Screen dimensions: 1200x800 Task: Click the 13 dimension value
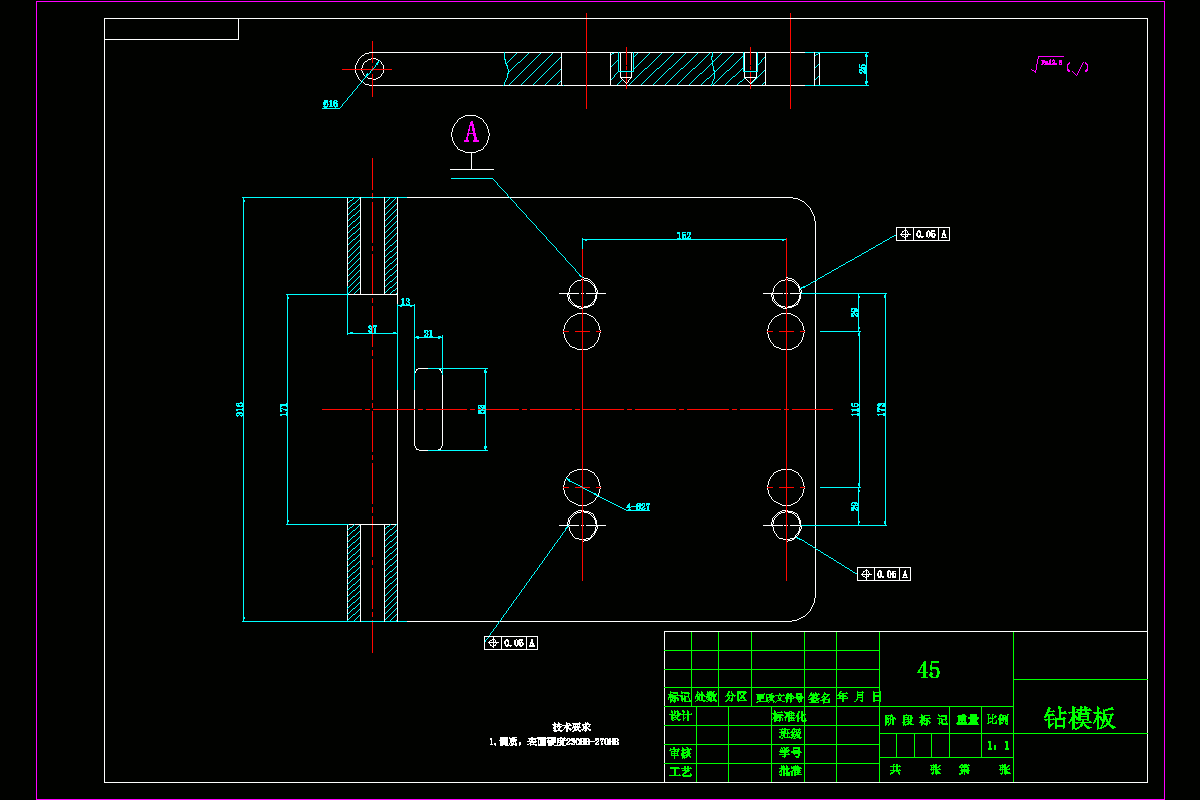click(405, 301)
